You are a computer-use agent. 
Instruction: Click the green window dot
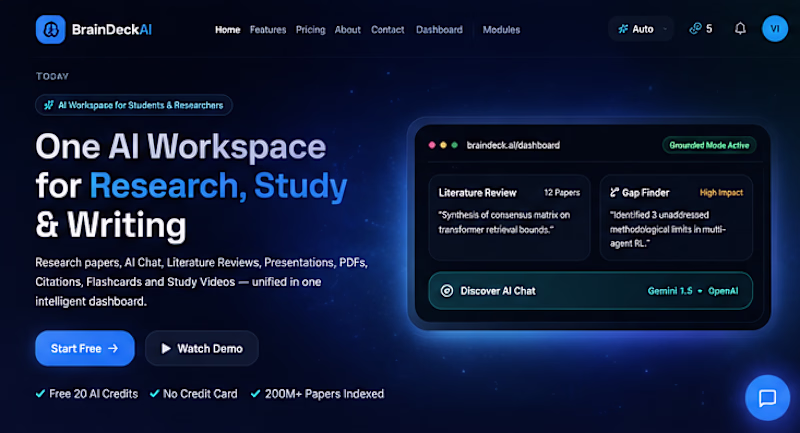point(454,145)
